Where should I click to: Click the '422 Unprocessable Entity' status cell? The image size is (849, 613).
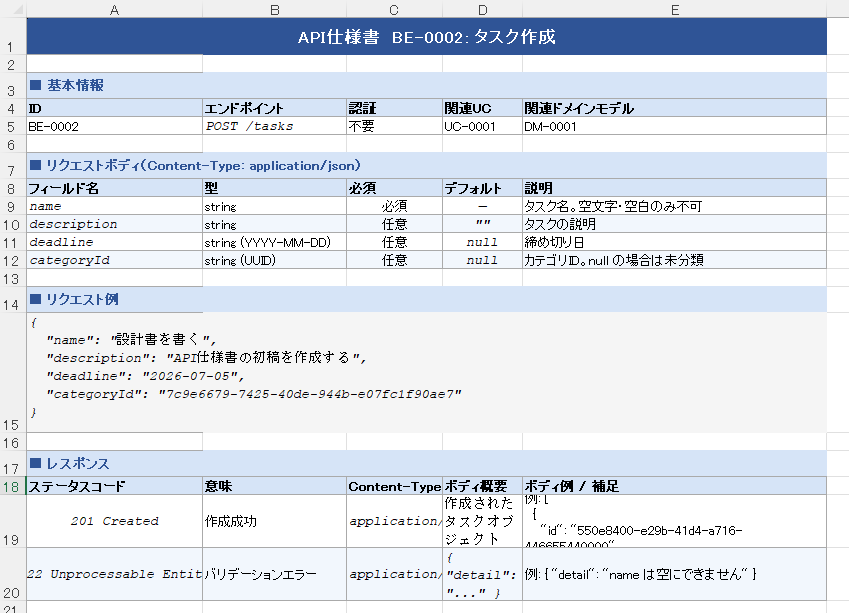point(115,574)
